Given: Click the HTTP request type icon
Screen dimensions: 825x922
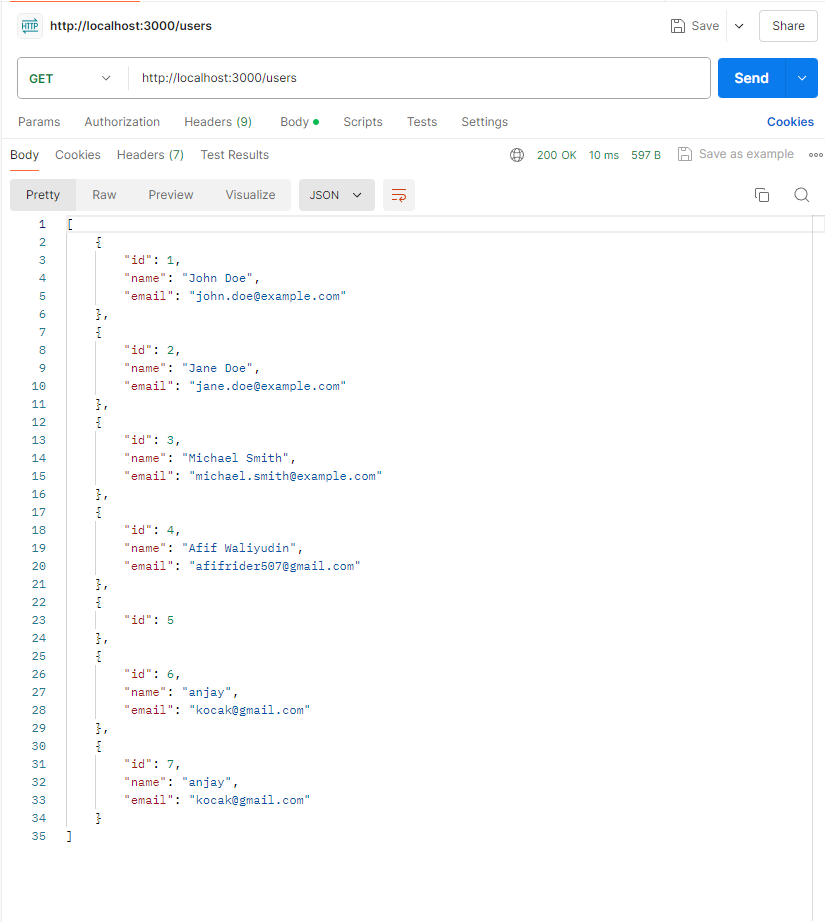Looking at the screenshot, I should [x=29, y=26].
